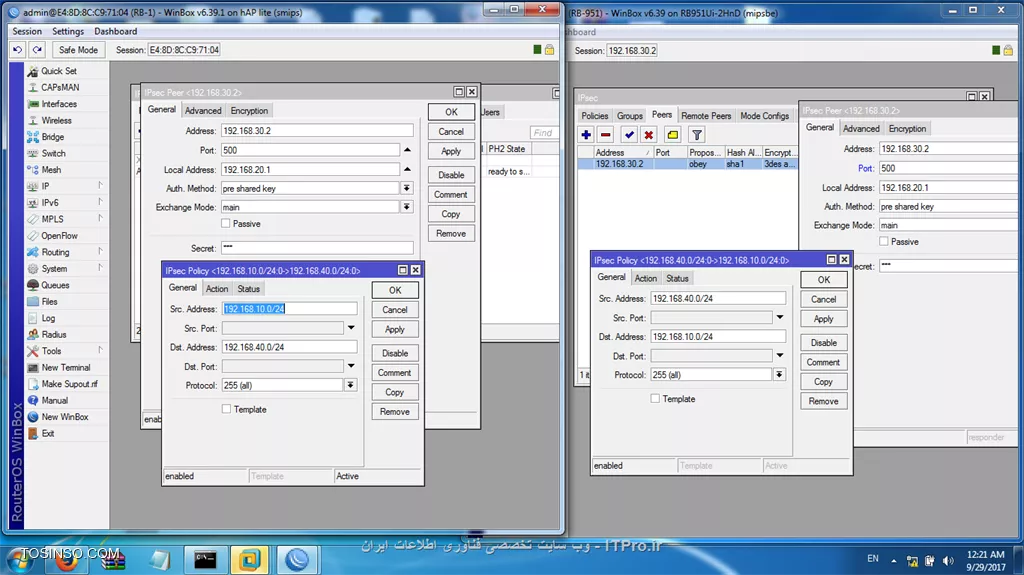Image resolution: width=1024 pixels, height=575 pixels.
Task: Click blue checkmark Enable icon in IPsec Peers
Action: [x=629, y=135]
